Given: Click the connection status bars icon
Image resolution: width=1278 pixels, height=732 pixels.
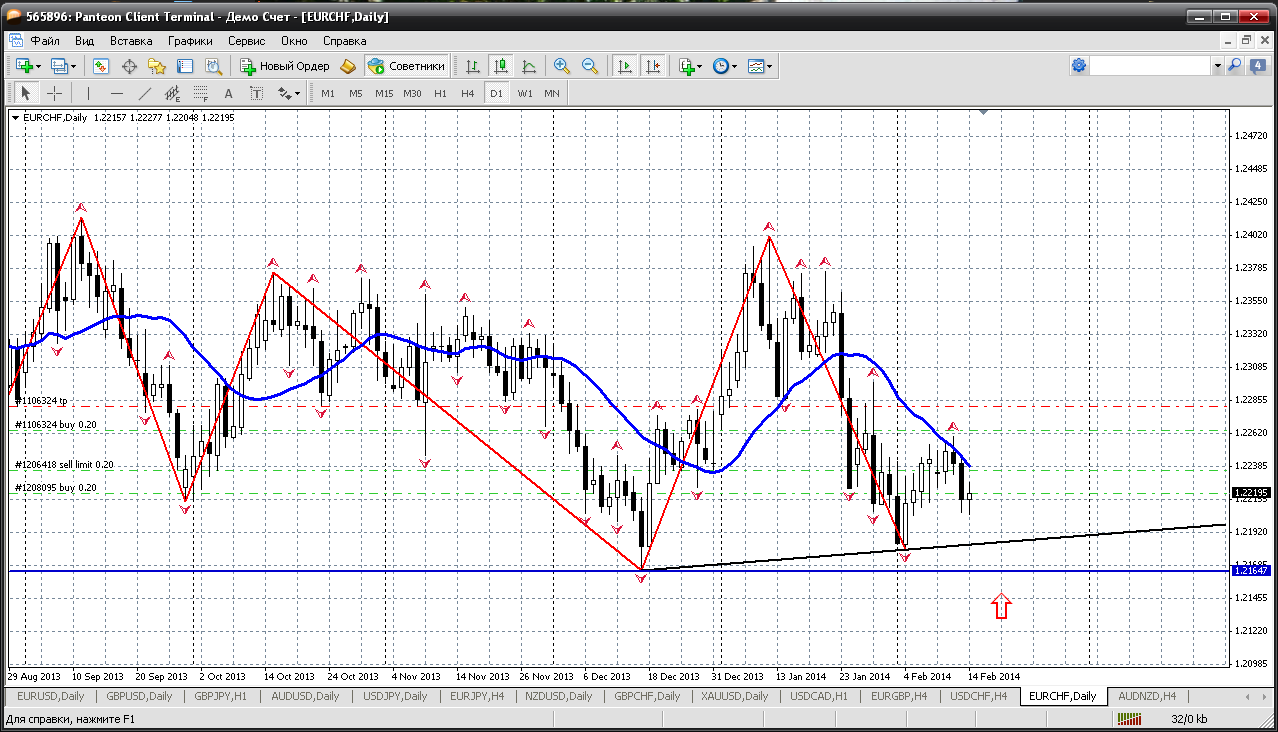Looking at the screenshot, I should click(x=1130, y=719).
